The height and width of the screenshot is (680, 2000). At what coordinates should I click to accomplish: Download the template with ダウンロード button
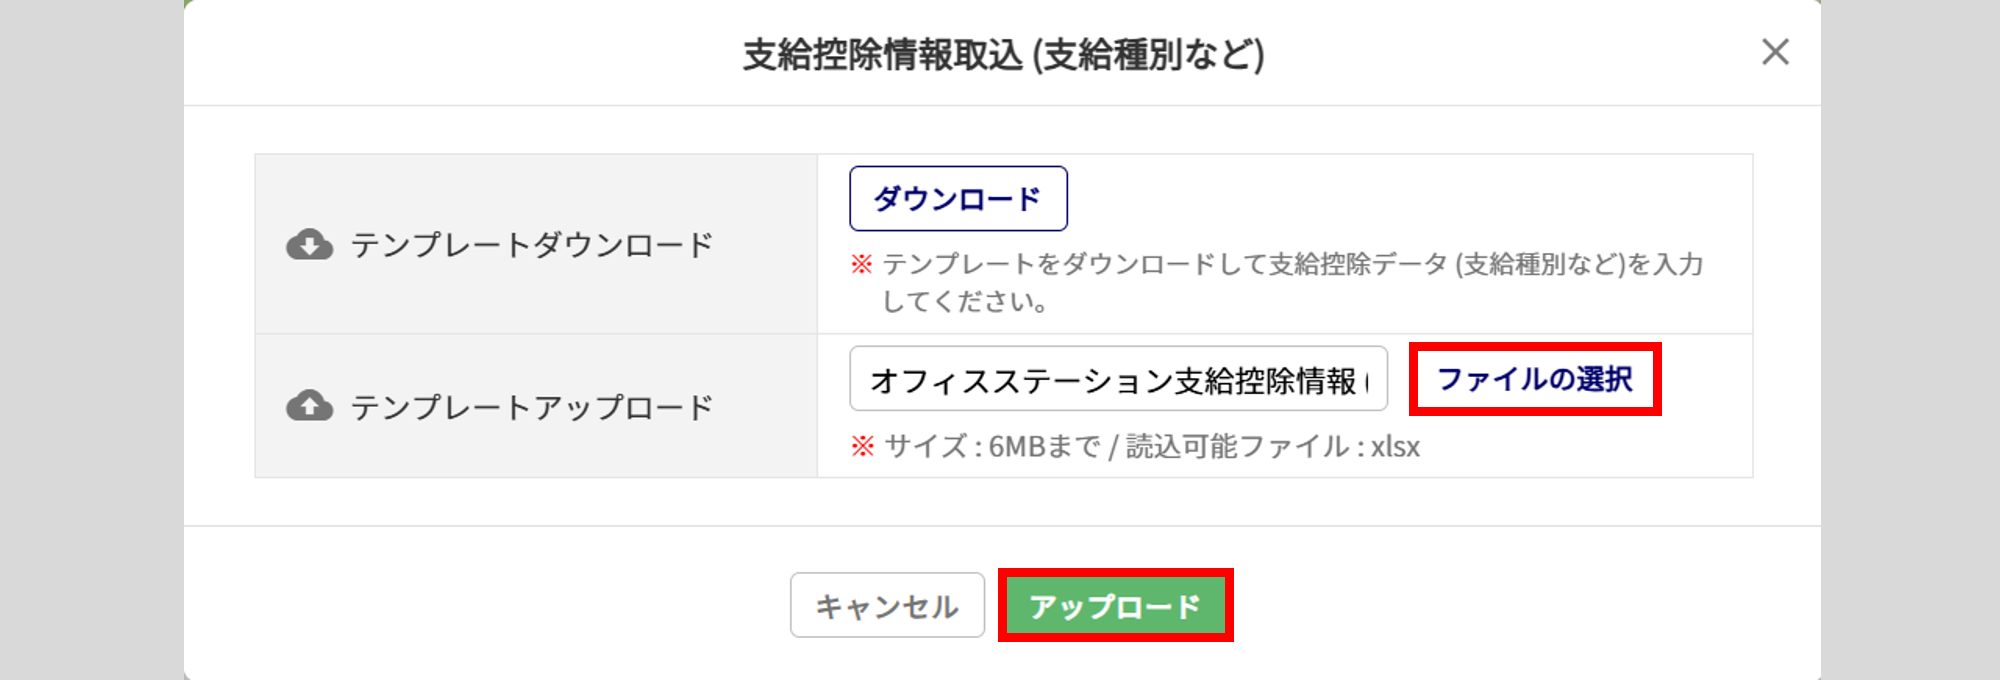pos(958,199)
